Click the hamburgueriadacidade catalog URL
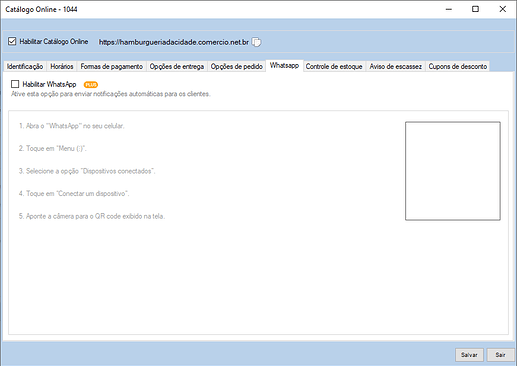Image resolution: width=517 pixels, height=366 pixels. (x=174, y=42)
